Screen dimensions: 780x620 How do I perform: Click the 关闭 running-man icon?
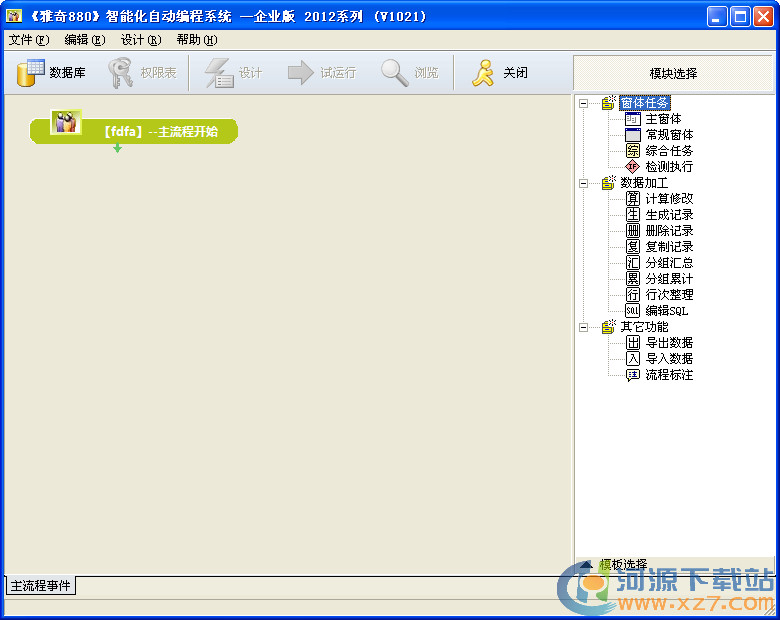coord(483,73)
